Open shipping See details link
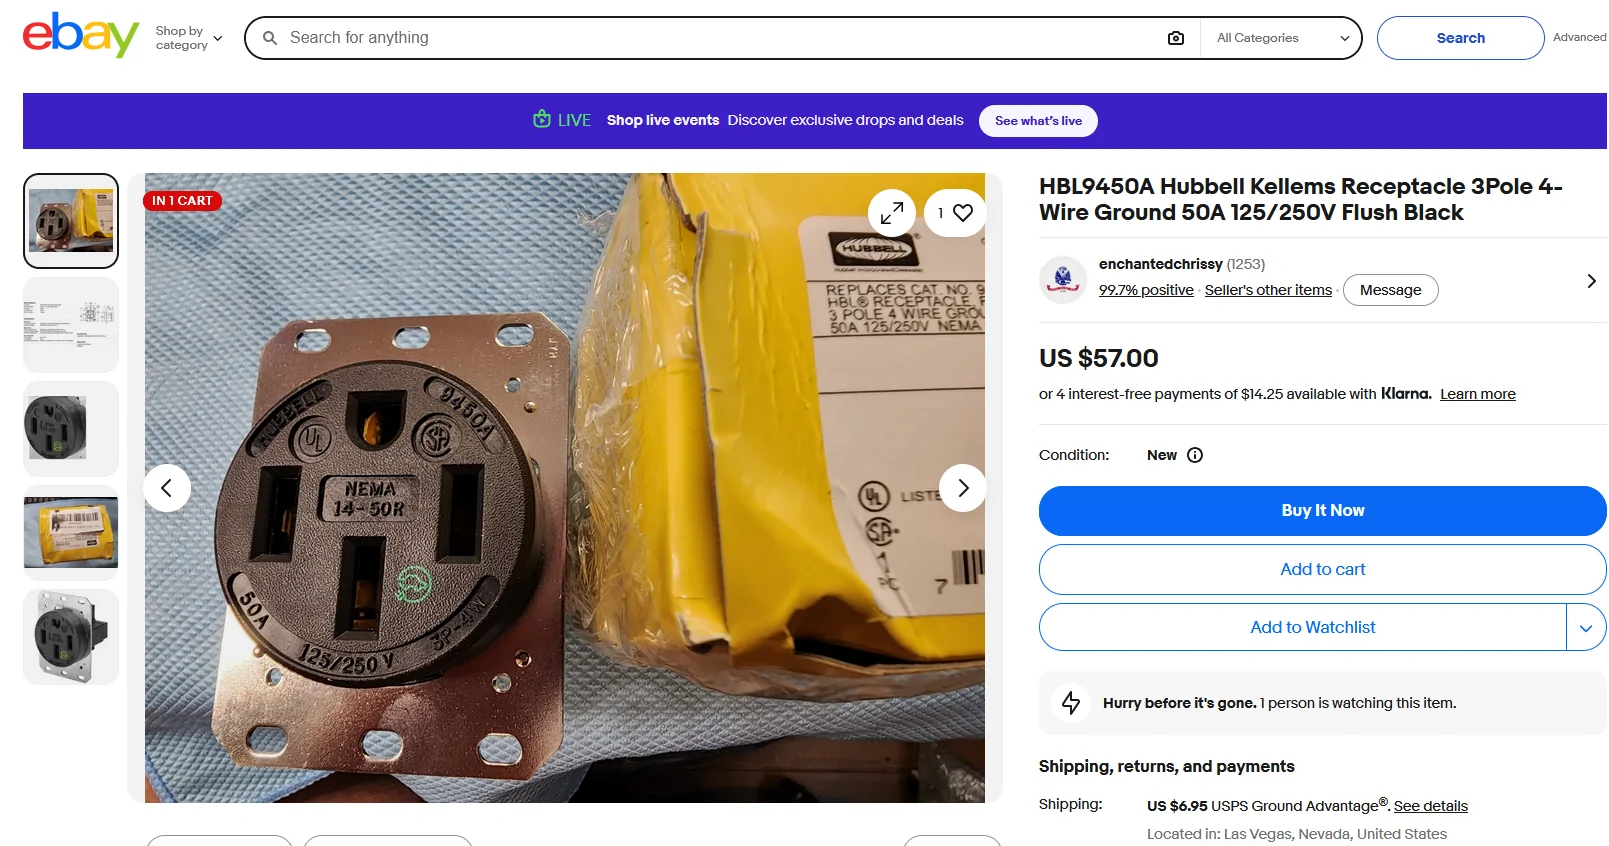This screenshot has width=1609, height=846. 1430,806
